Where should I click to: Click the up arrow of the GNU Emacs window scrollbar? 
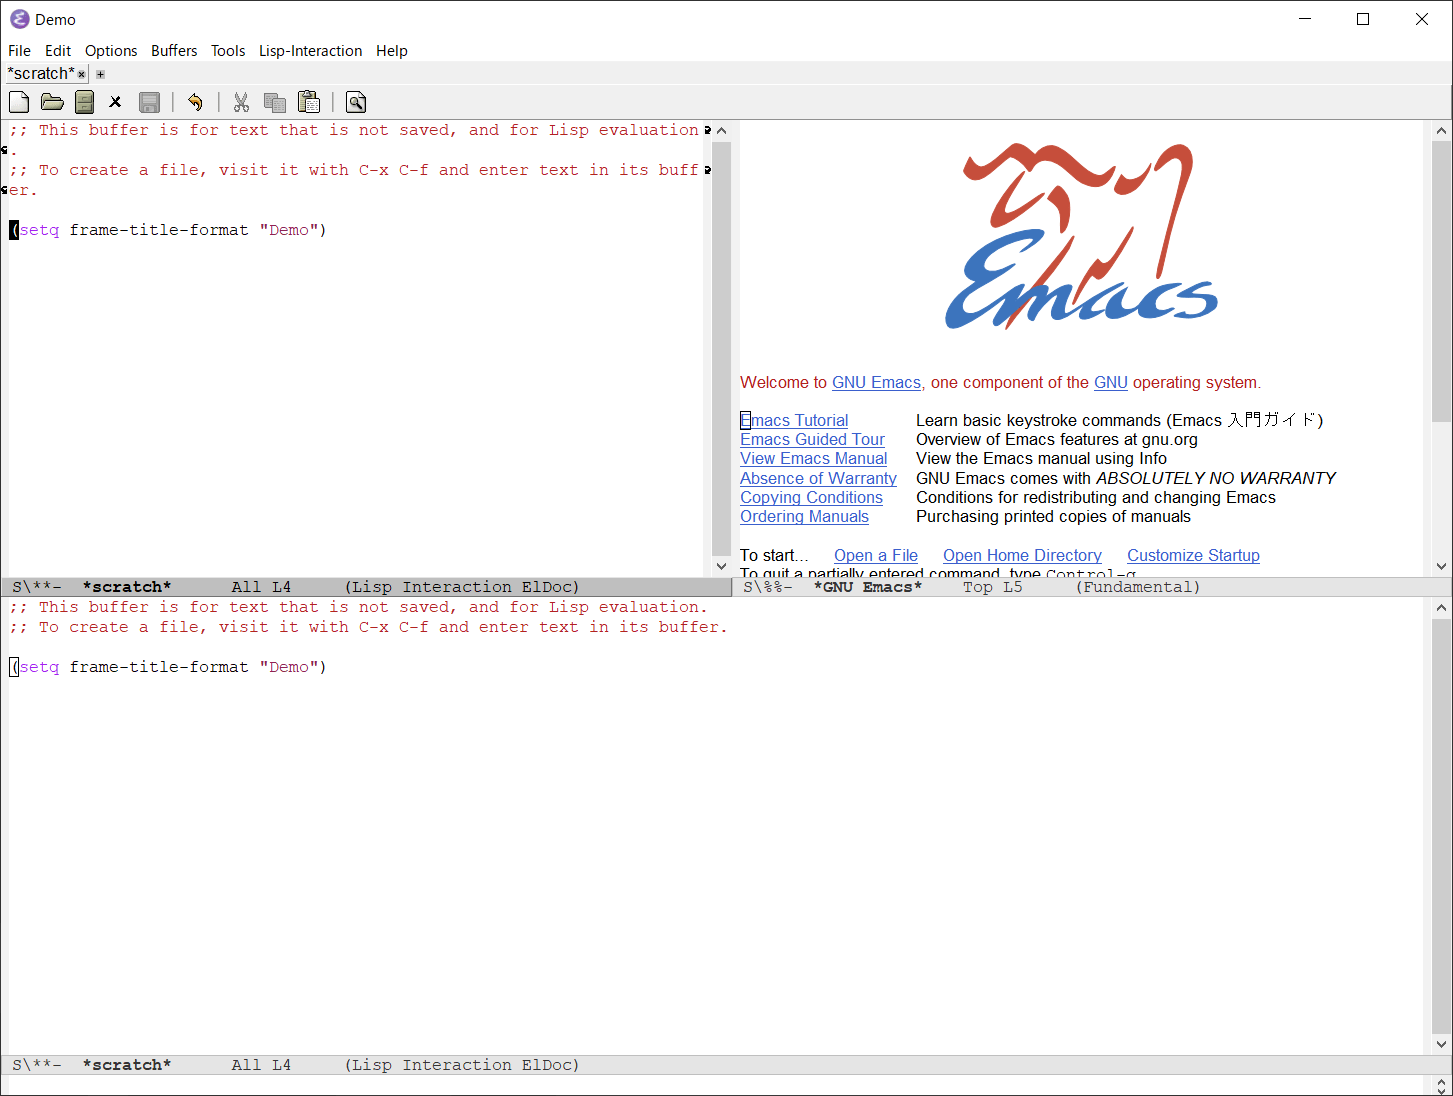[x=1441, y=131]
